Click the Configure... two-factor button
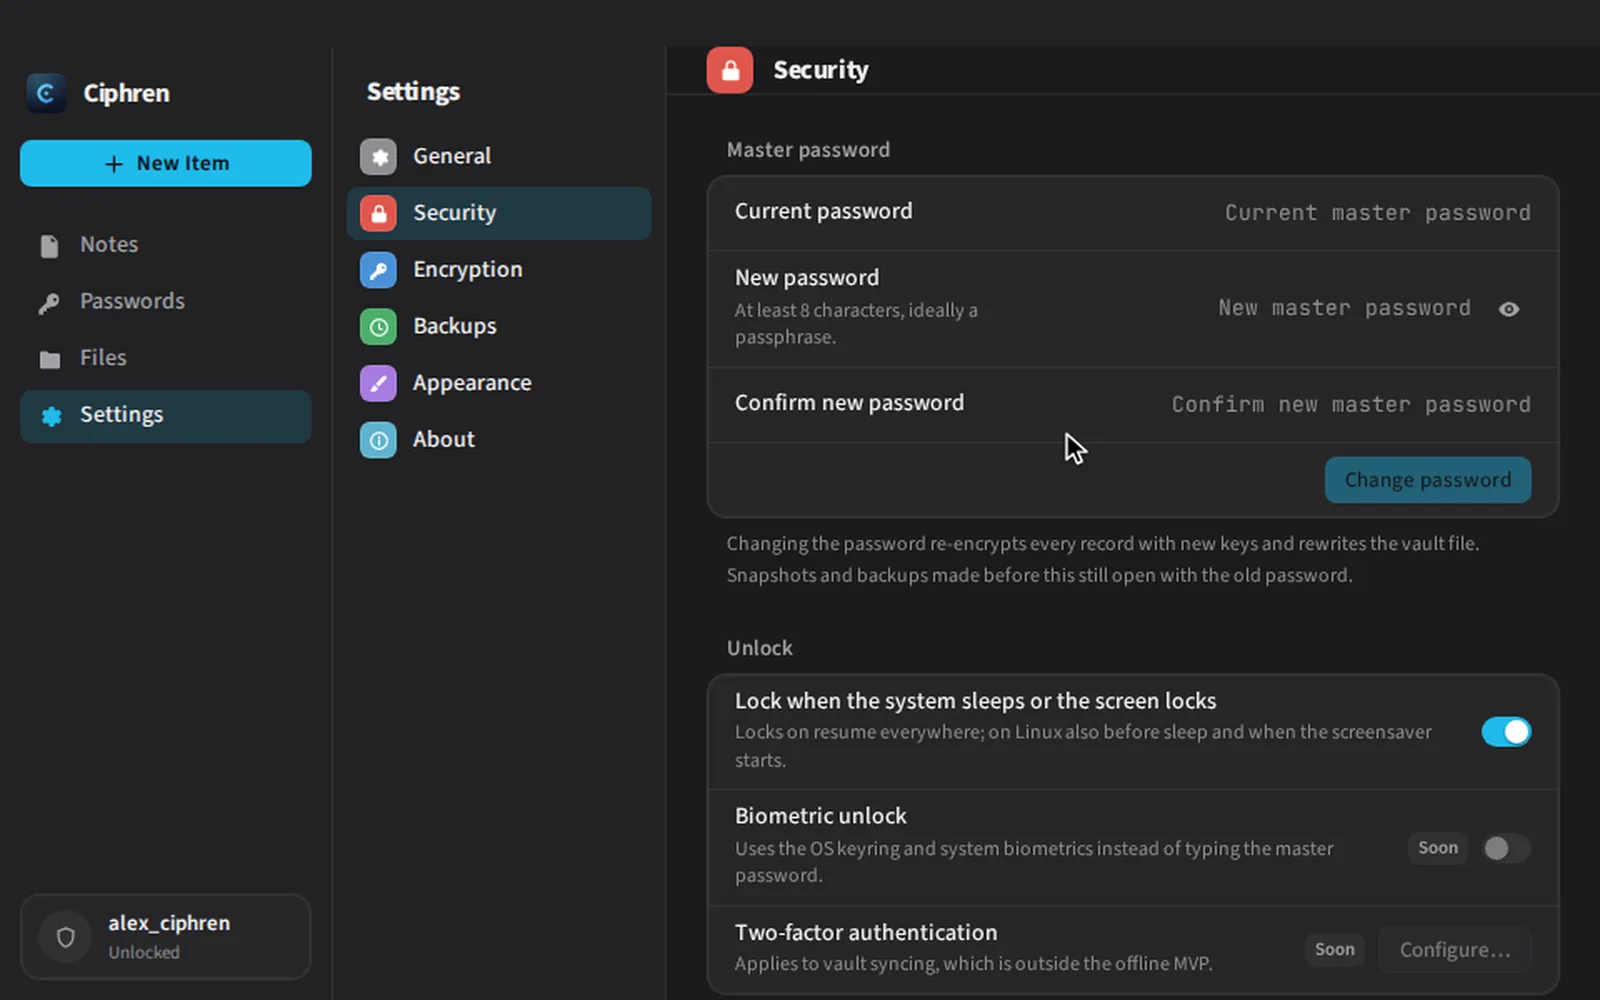The width and height of the screenshot is (1600, 1000). coord(1454,950)
